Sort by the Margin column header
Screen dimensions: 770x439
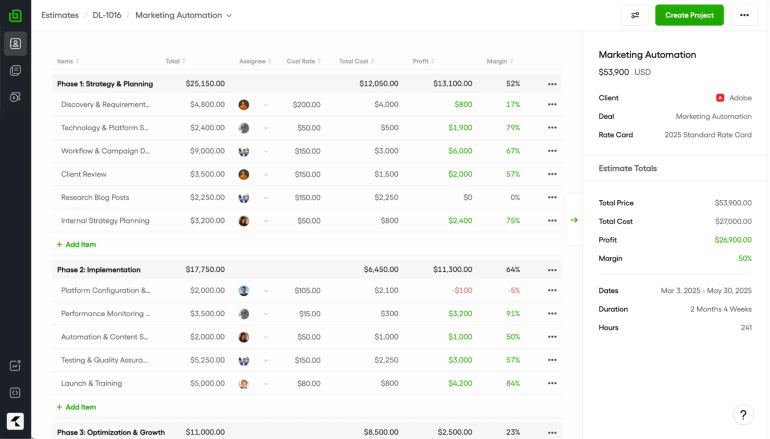tap(500, 61)
